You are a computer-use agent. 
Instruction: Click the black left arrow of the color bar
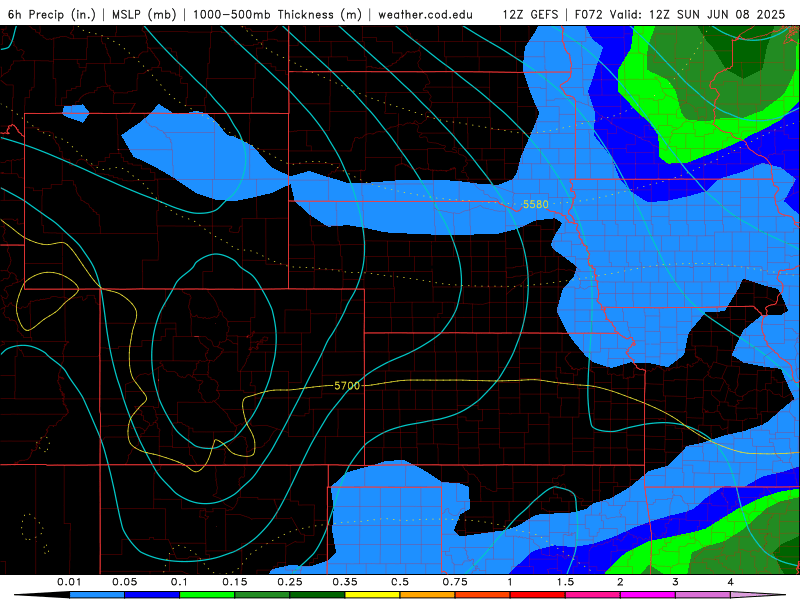pos(42,595)
